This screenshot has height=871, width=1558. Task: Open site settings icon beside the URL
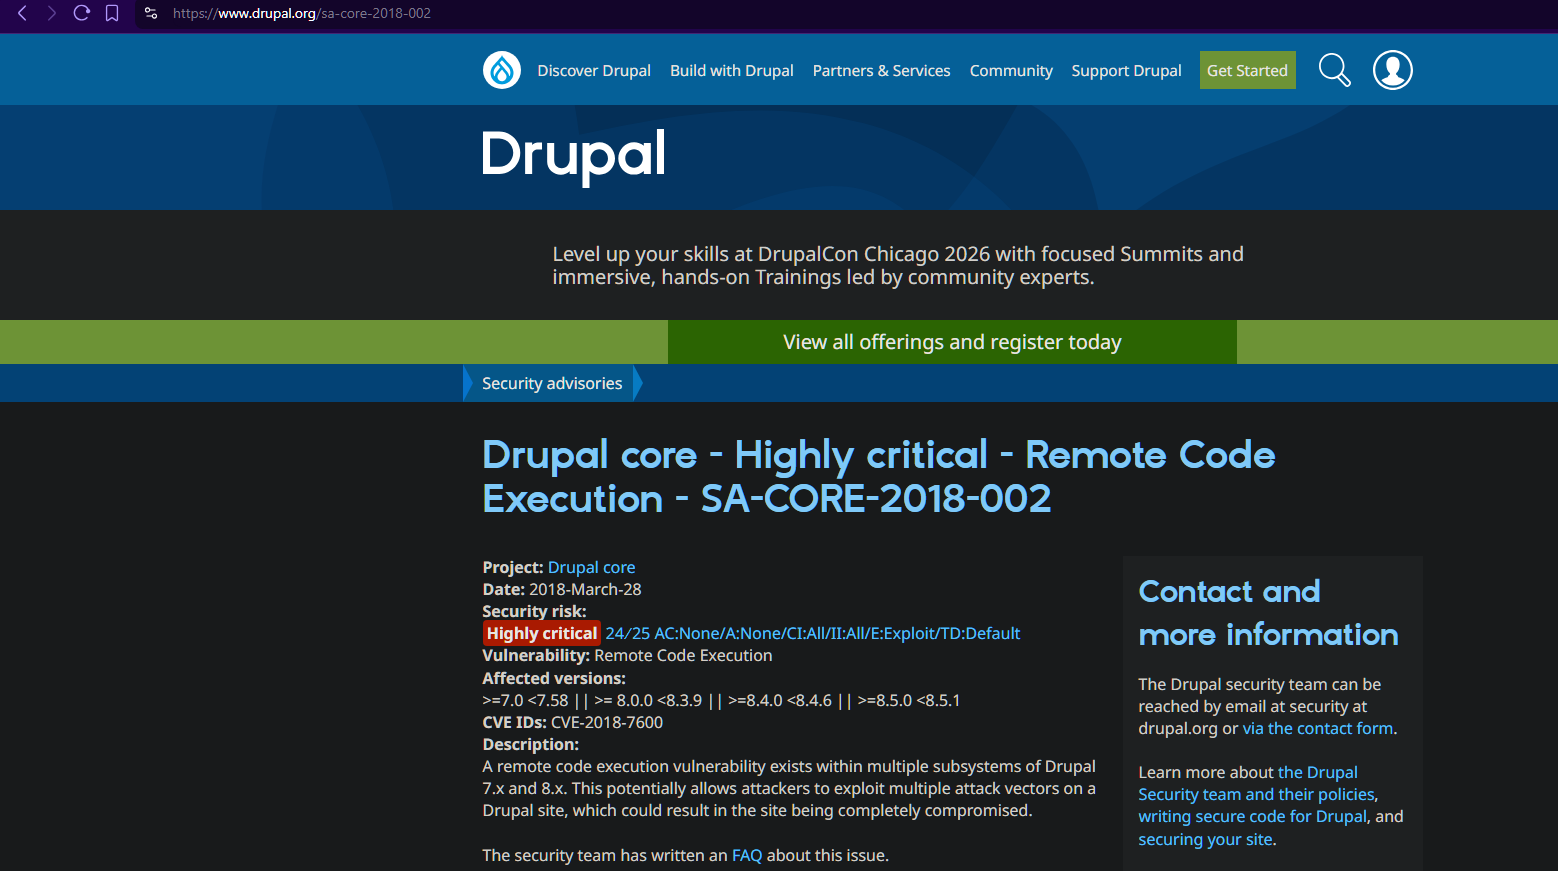click(151, 13)
